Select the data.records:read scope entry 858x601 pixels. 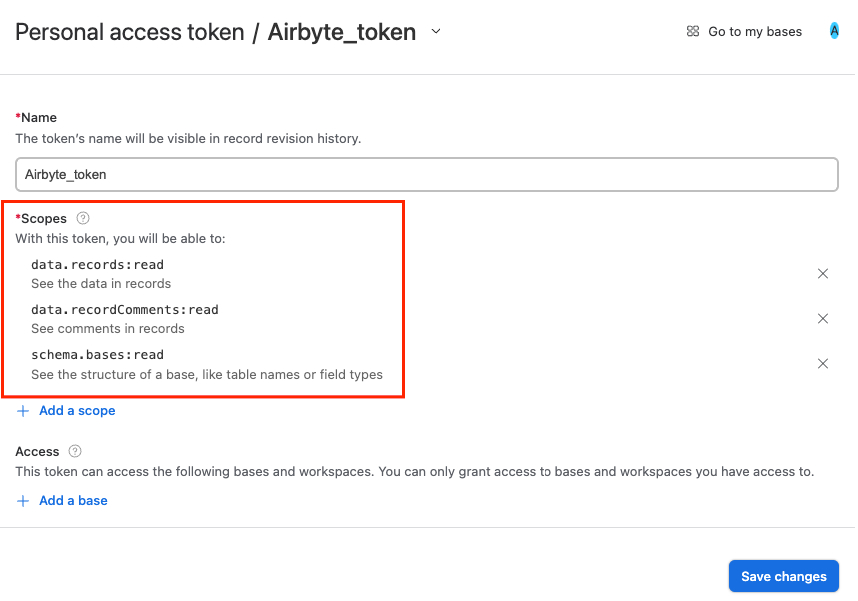[x=97, y=265]
